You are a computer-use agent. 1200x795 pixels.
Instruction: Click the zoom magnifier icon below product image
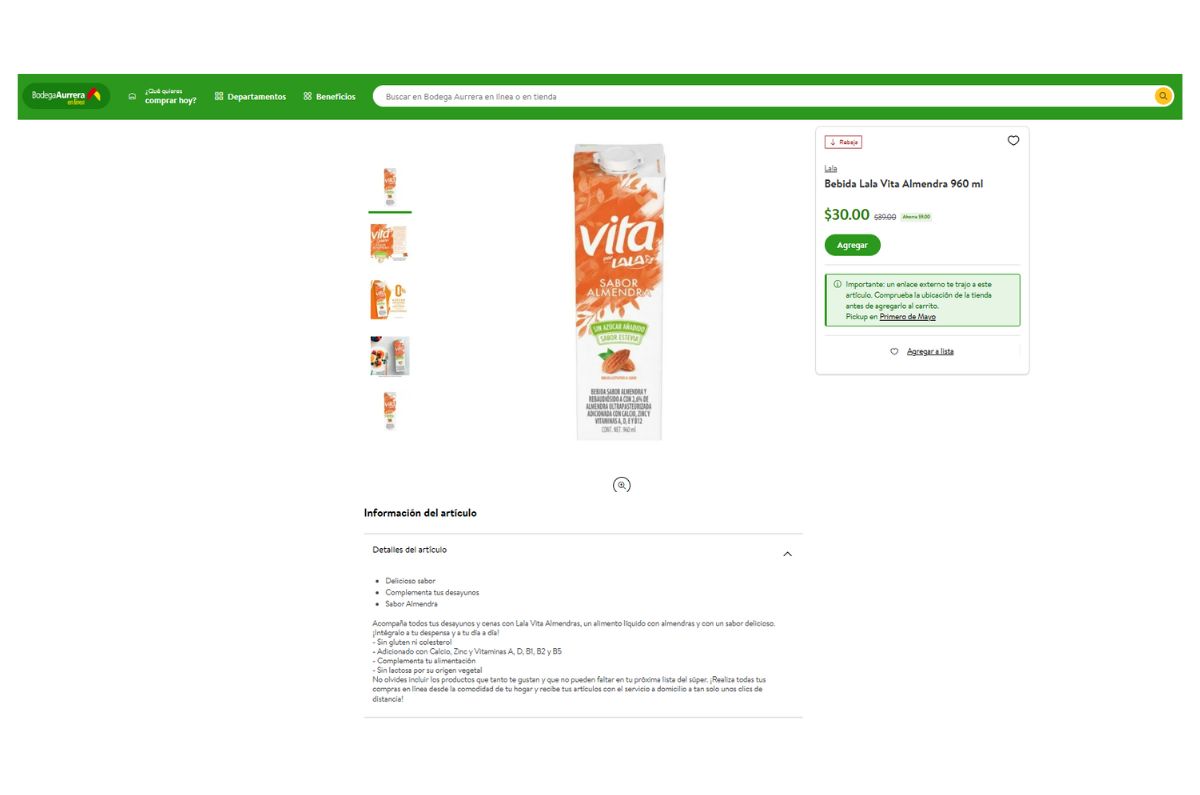[622, 485]
